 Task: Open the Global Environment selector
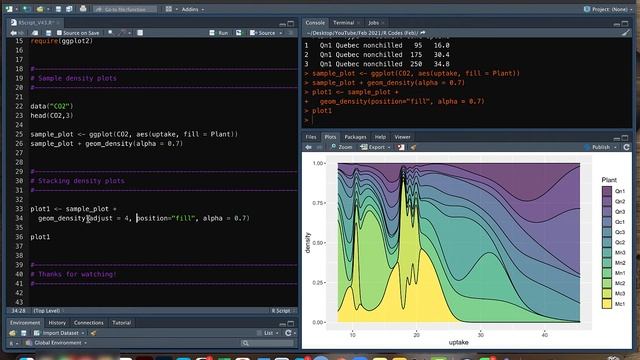pos(56,343)
